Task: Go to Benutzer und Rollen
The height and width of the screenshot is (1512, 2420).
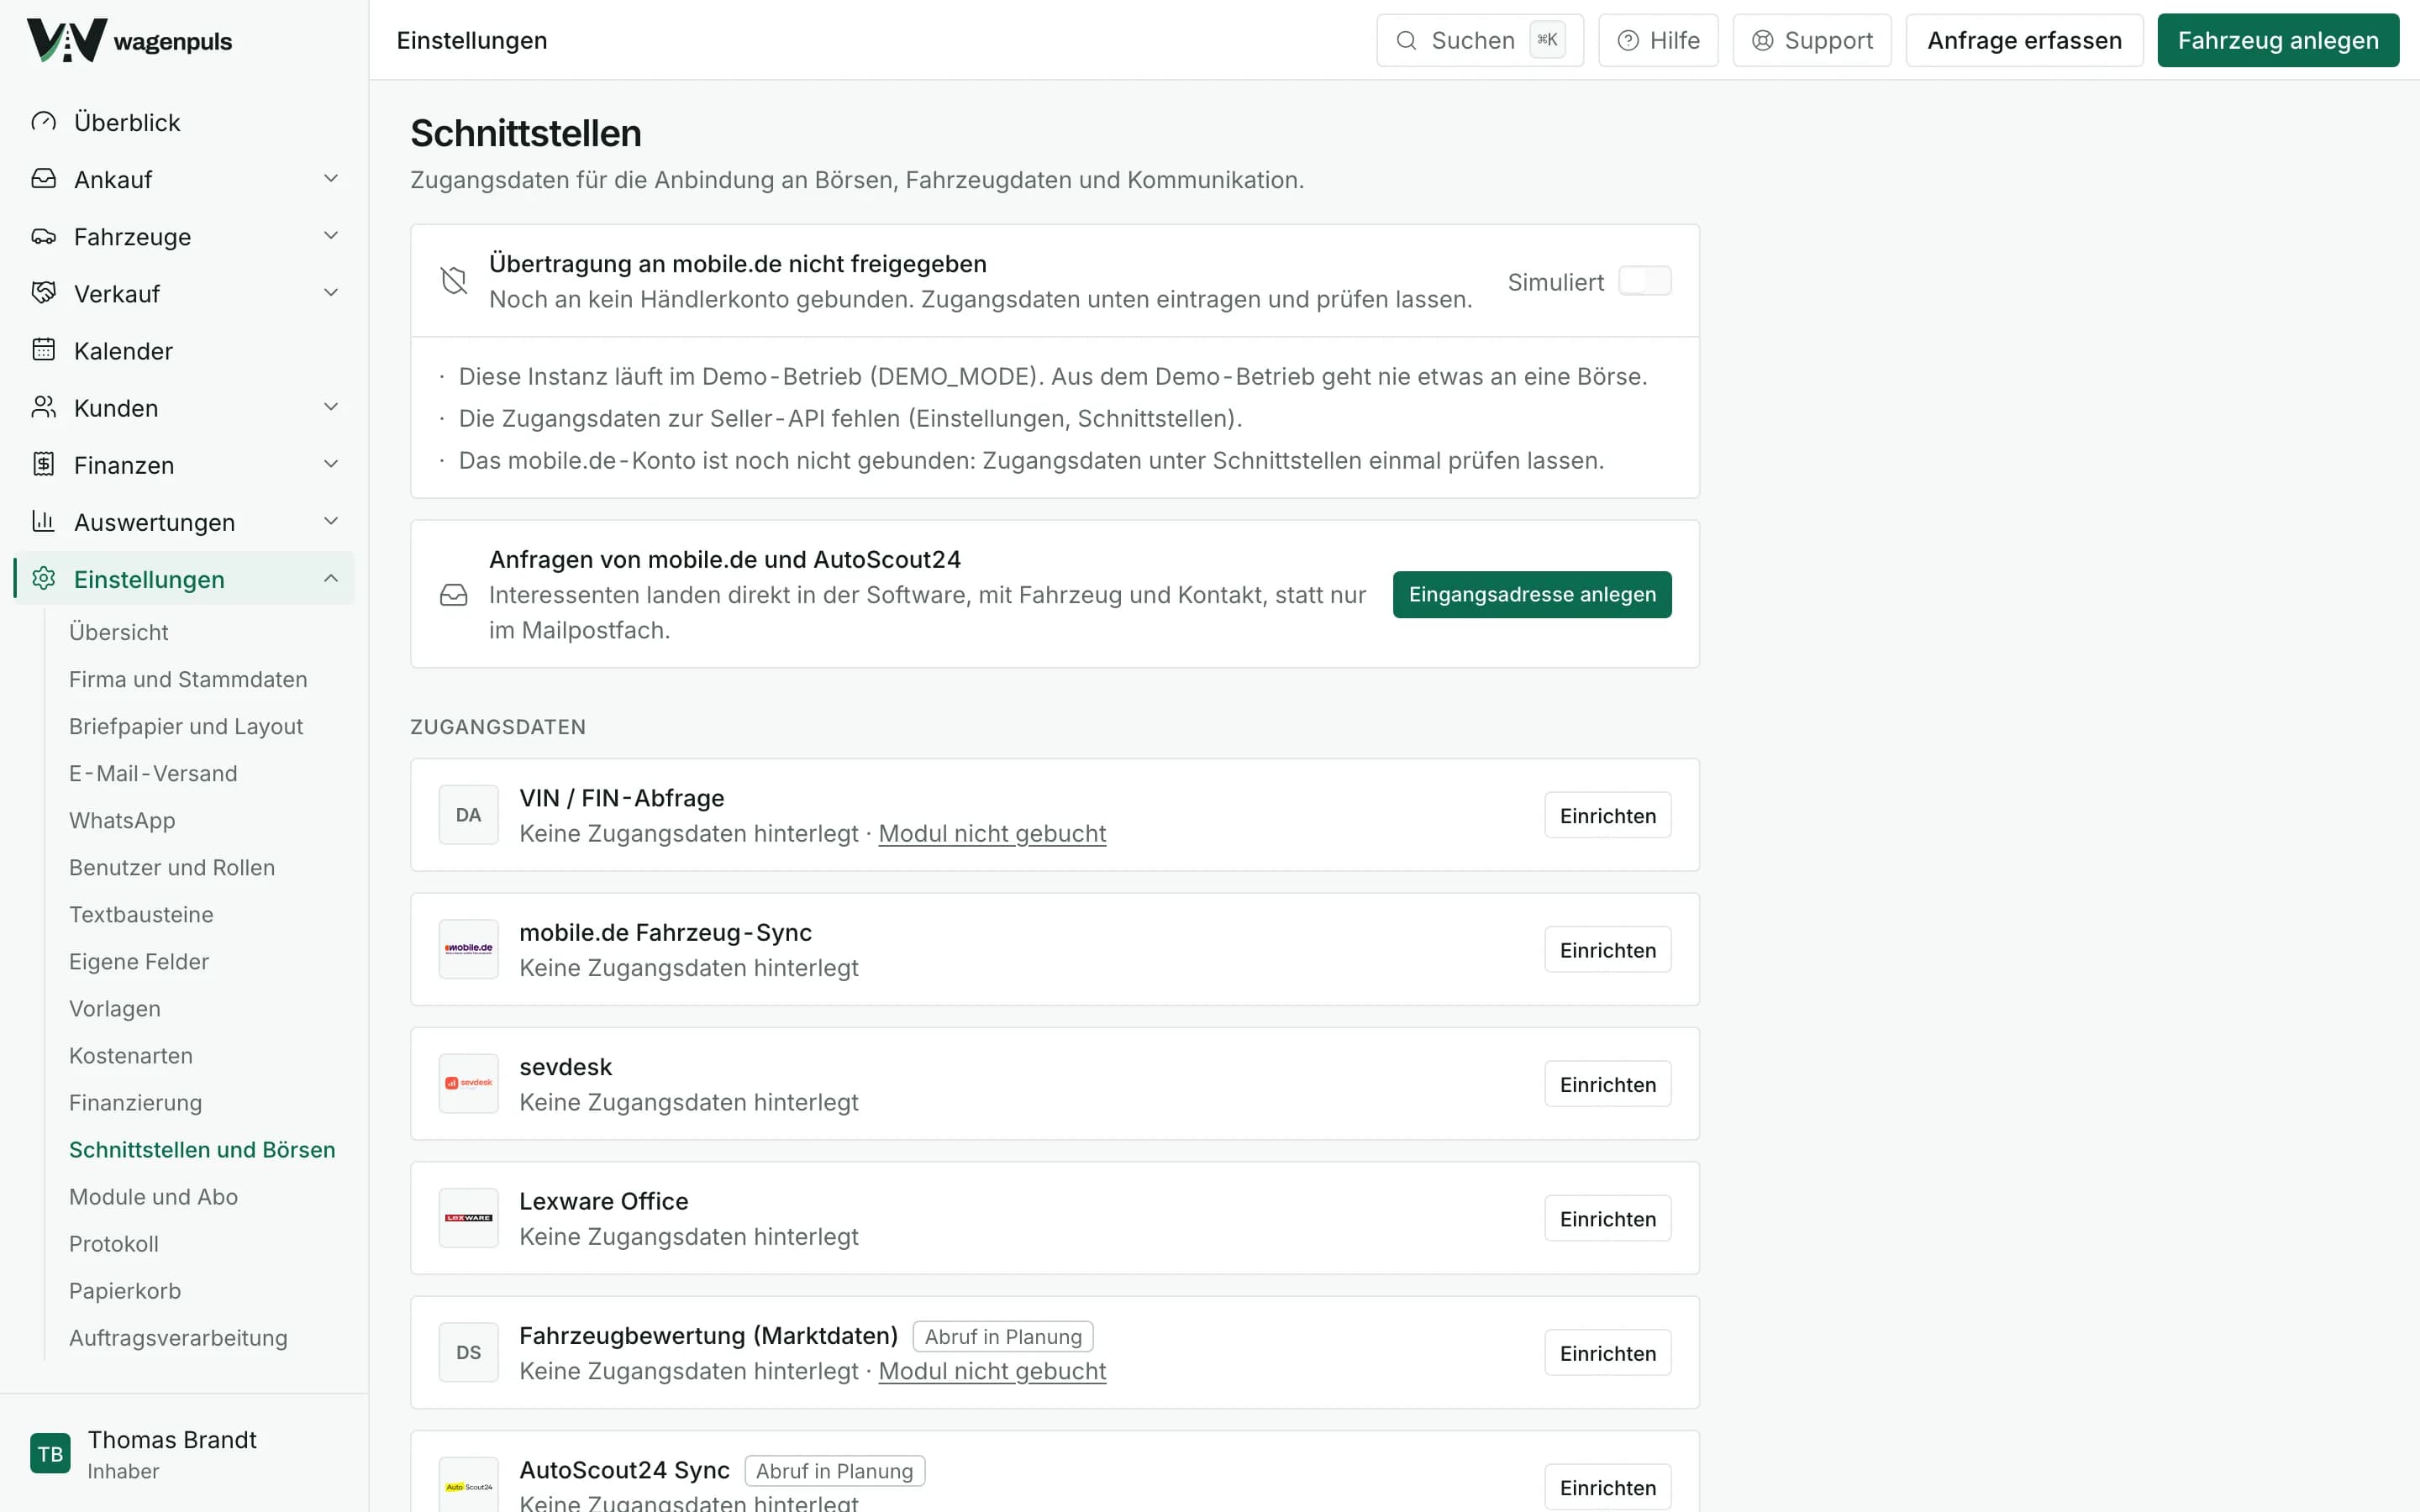Action: (x=172, y=867)
